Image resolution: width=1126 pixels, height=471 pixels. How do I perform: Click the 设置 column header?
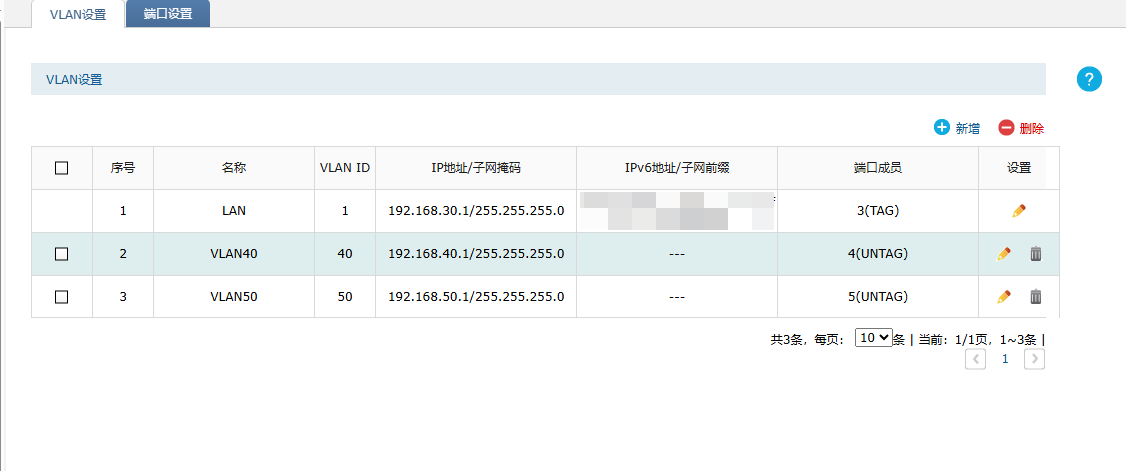pyautogui.click(x=1019, y=168)
